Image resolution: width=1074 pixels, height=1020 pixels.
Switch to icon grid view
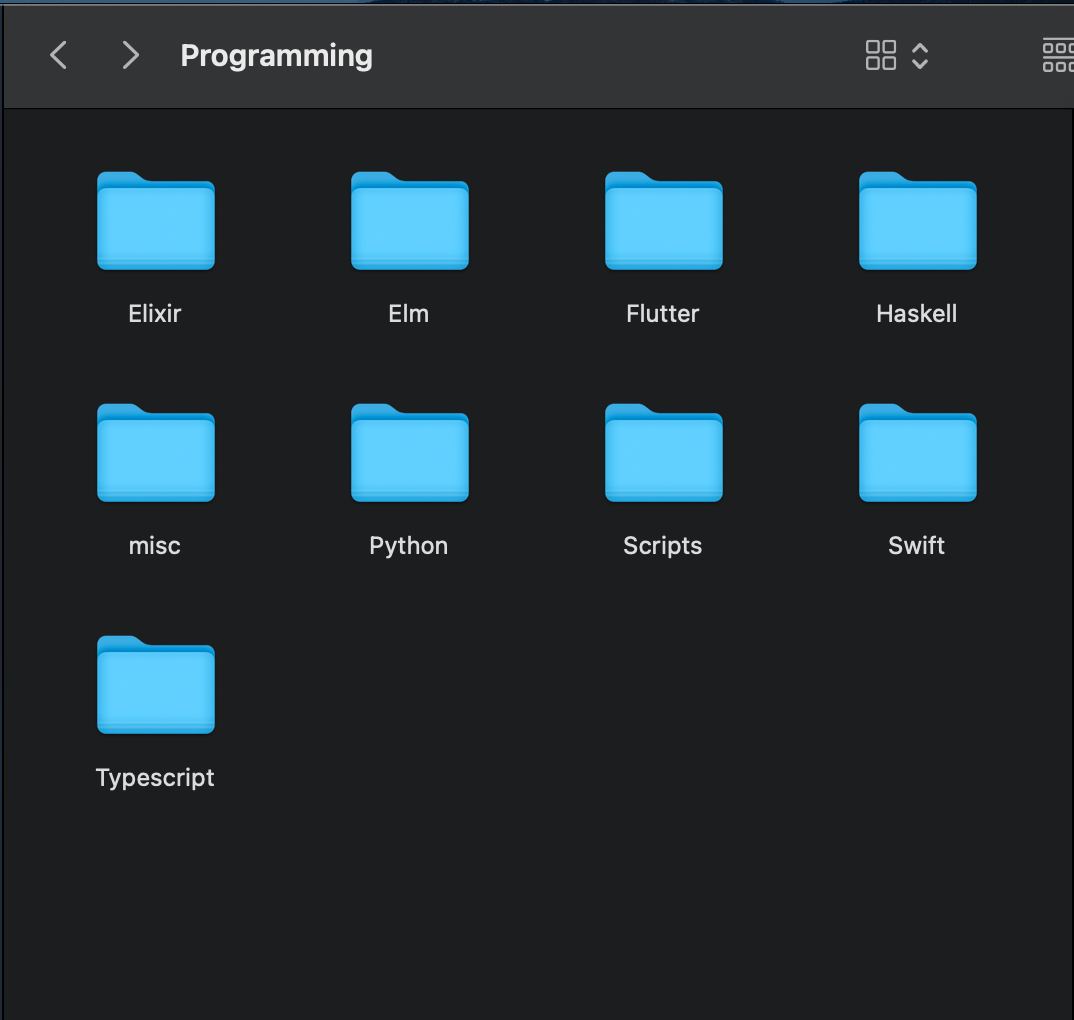(880, 55)
